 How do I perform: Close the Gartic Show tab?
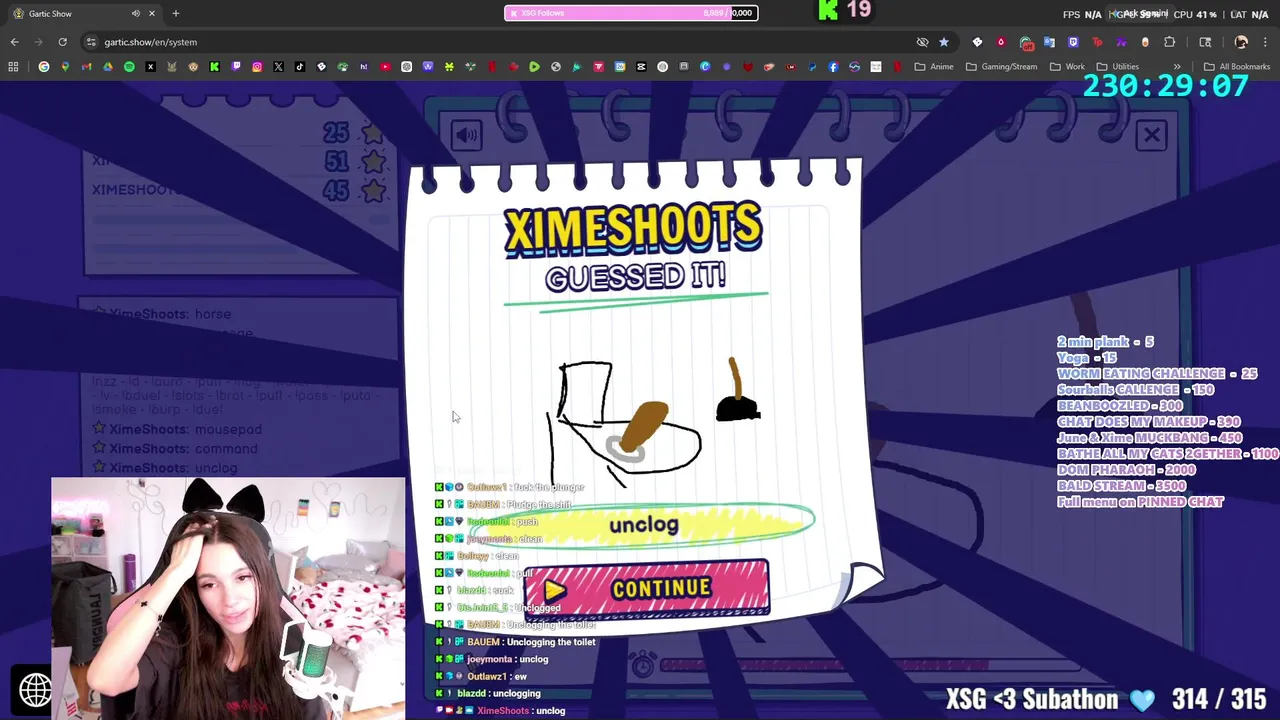click(x=152, y=13)
